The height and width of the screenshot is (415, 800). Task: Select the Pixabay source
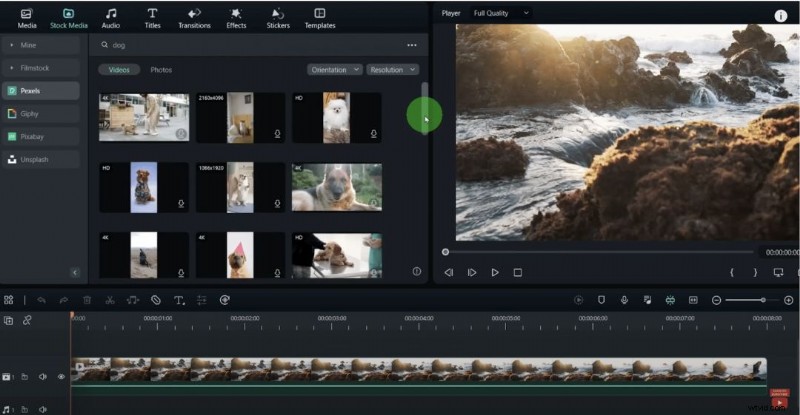click(41, 137)
